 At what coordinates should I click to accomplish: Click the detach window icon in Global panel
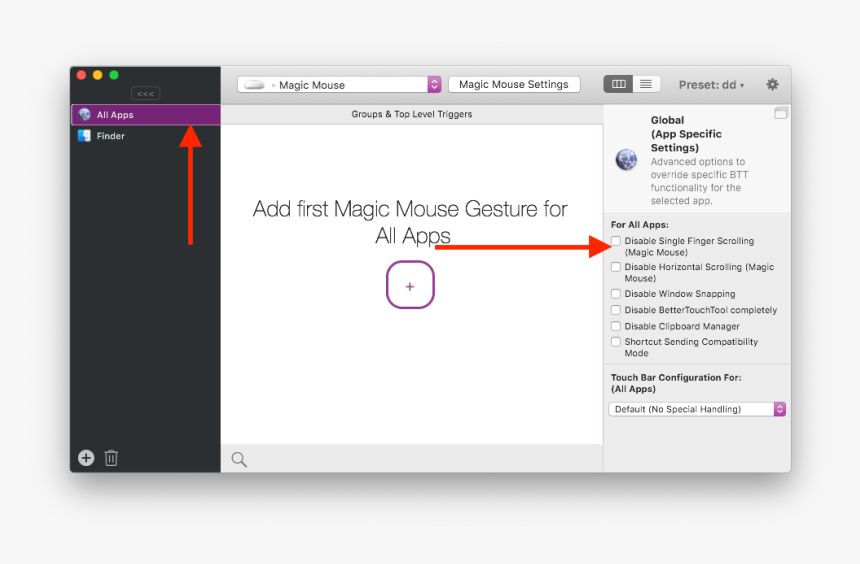pyautogui.click(x=780, y=114)
